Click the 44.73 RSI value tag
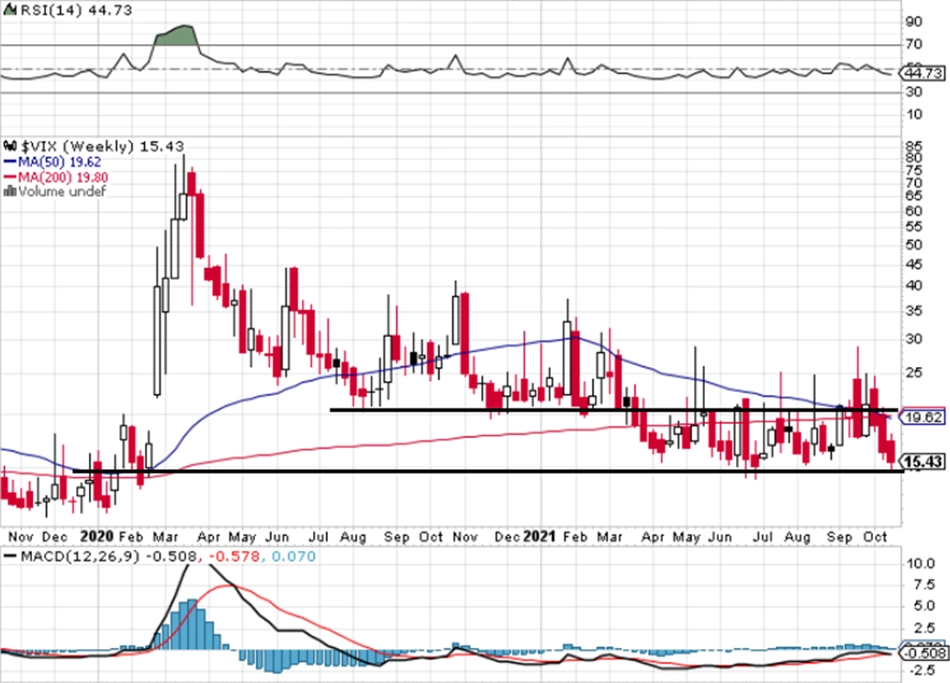950x683 pixels. [922, 73]
